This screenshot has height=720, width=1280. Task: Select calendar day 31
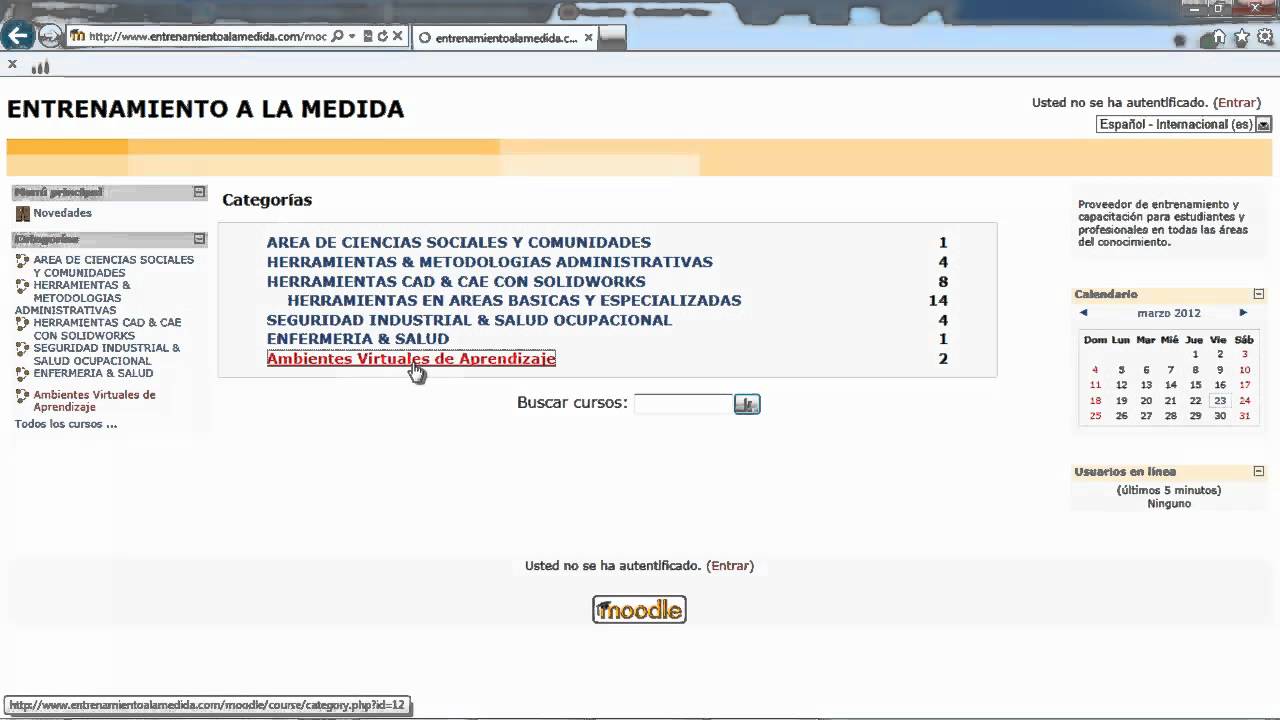point(1244,416)
